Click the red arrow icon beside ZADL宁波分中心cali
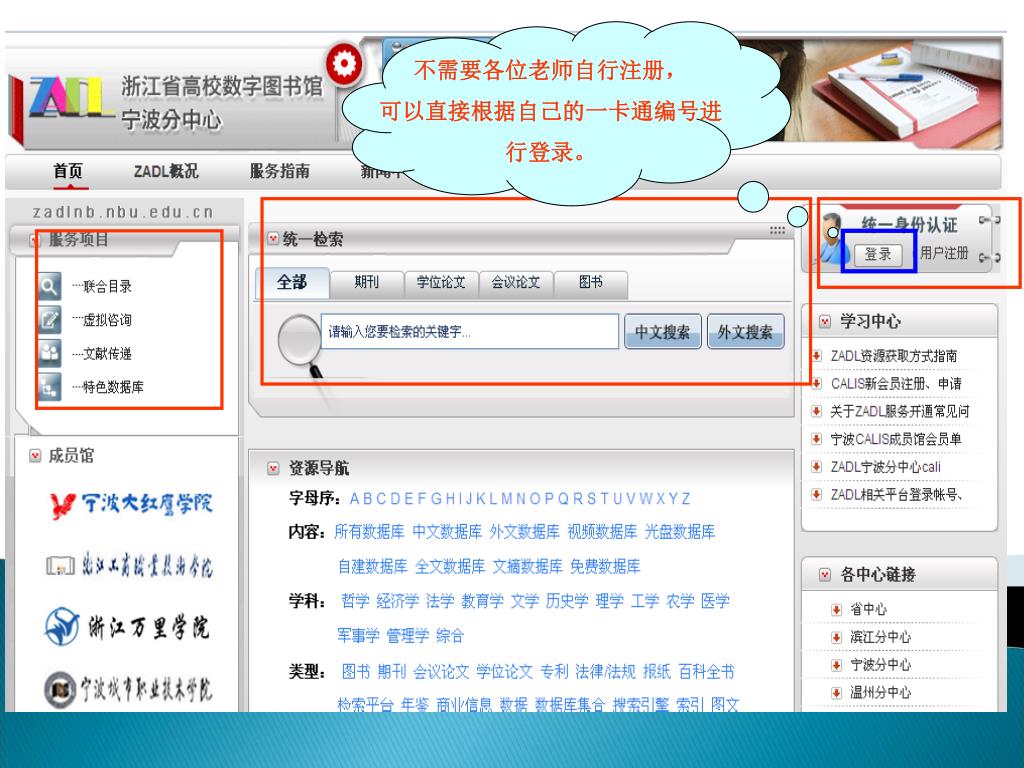Screen dimensions: 1024x768 [x=816, y=466]
